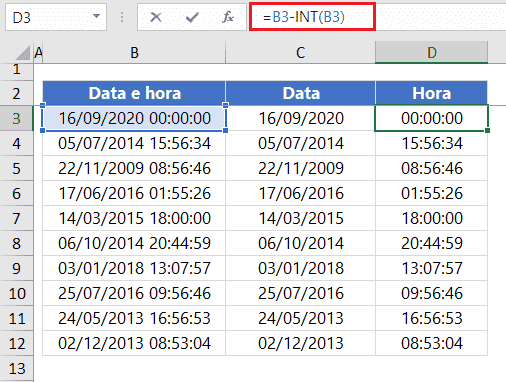Viewport: 506px width, 382px height.
Task: Select Data cell 24/05/2013
Action: pyautogui.click(x=300, y=318)
